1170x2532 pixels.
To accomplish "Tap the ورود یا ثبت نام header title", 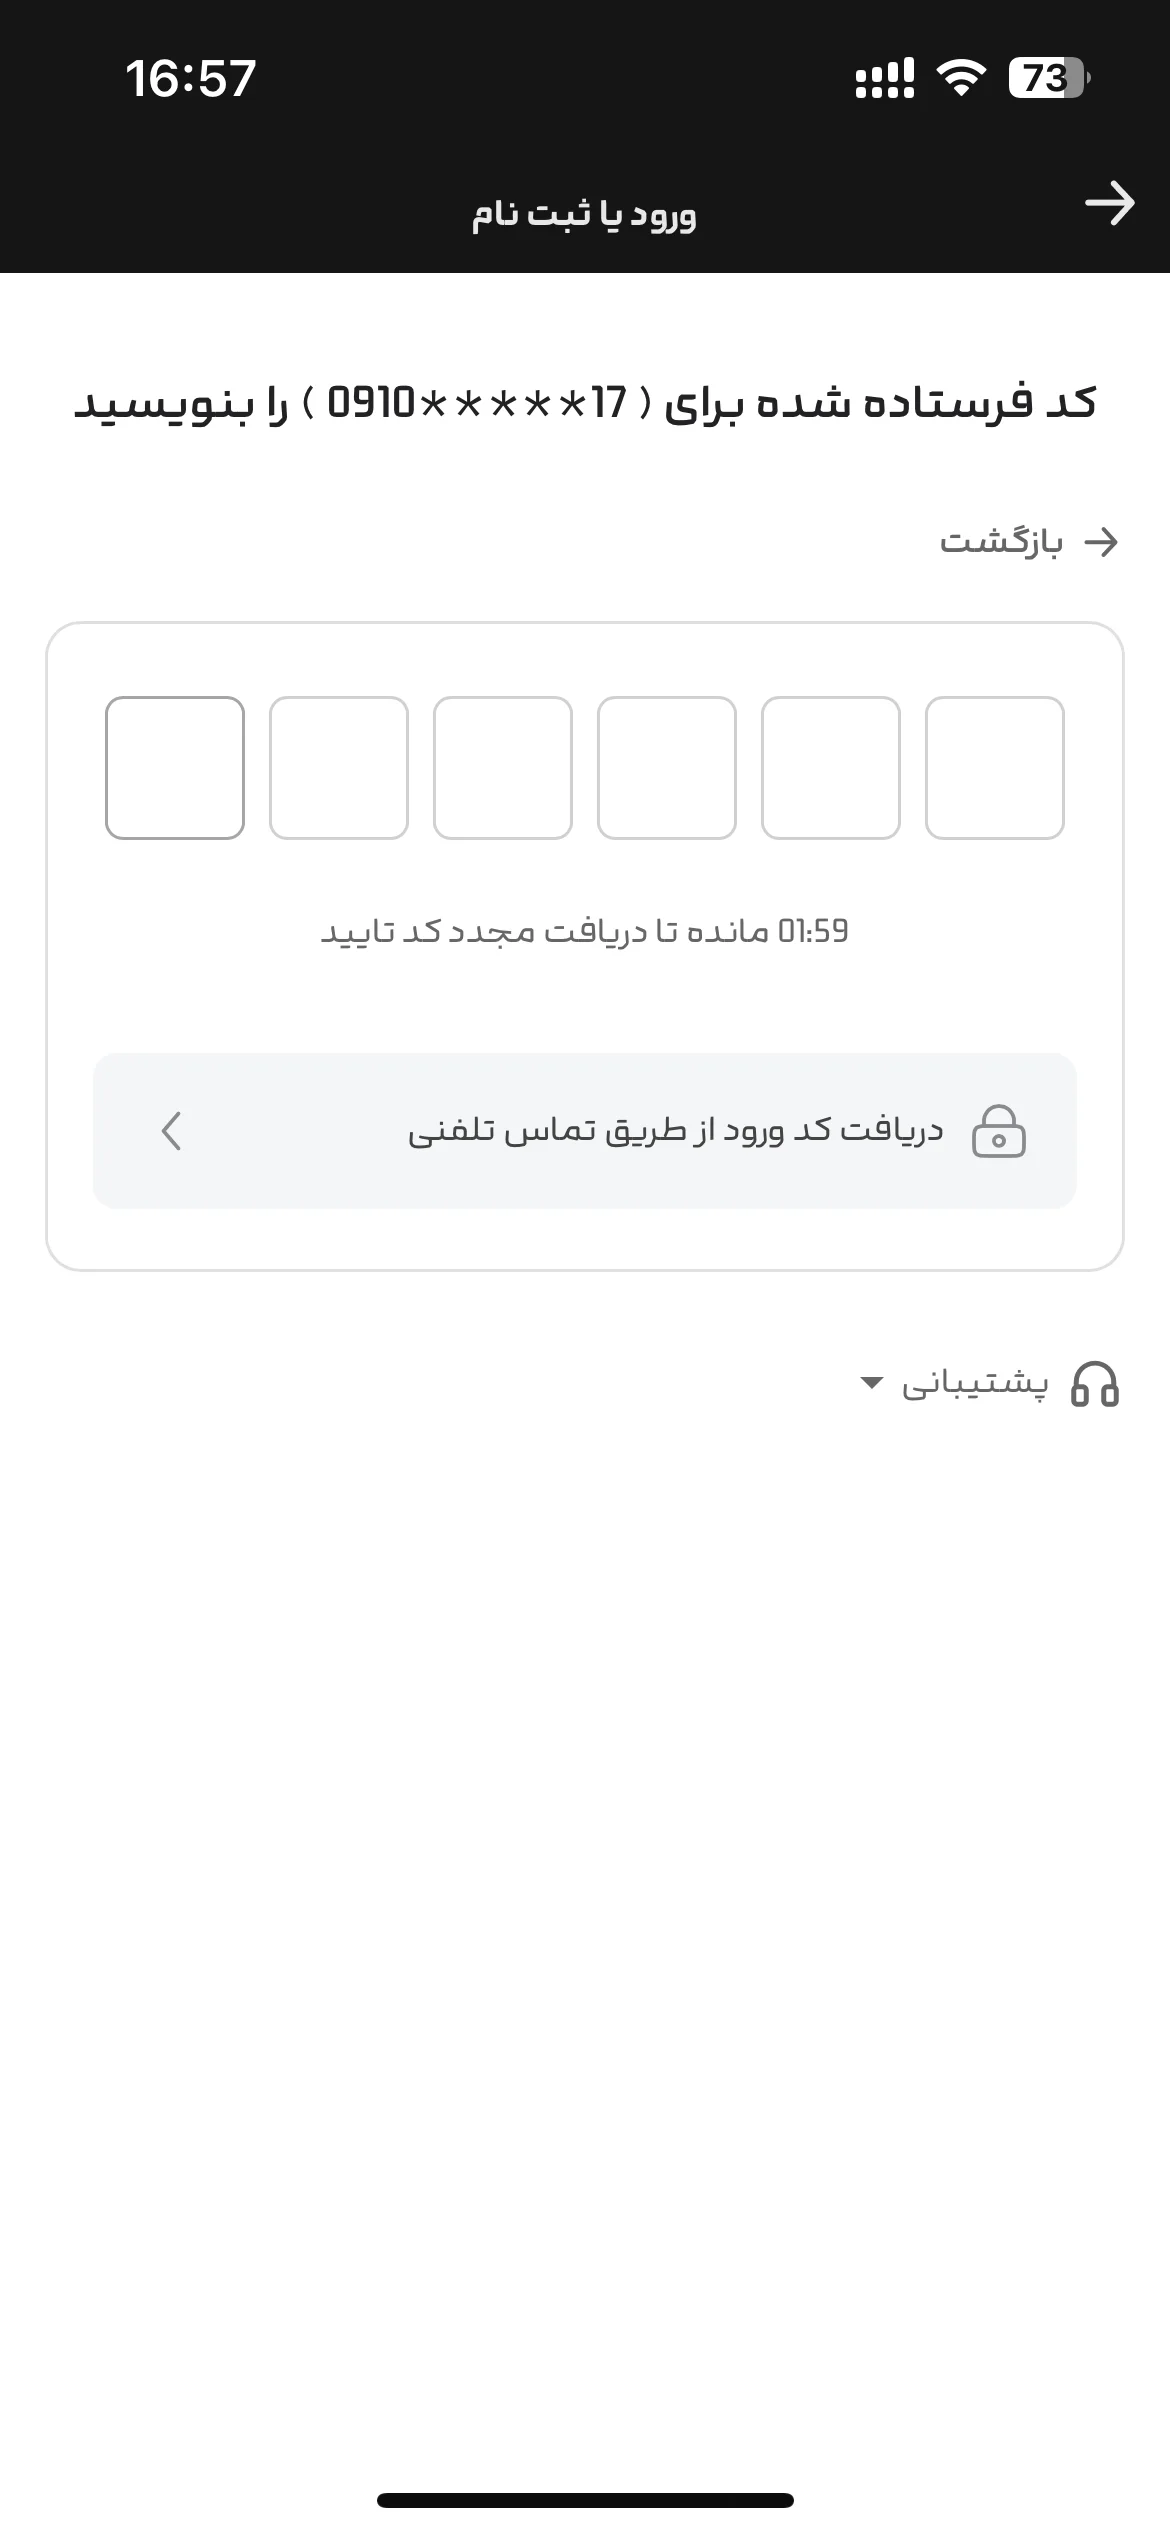I will click(584, 214).
